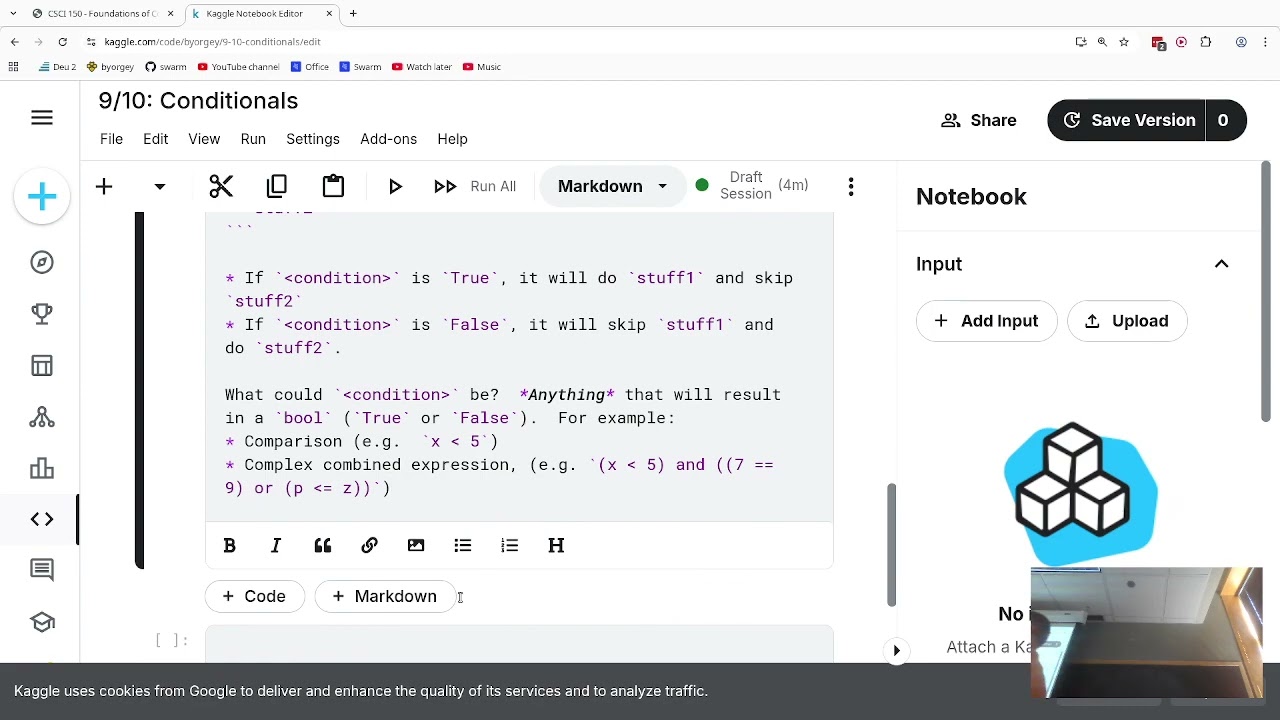Paste cell with clipboard icon
The image size is (1280, 720).
click(x=333, y=186)
